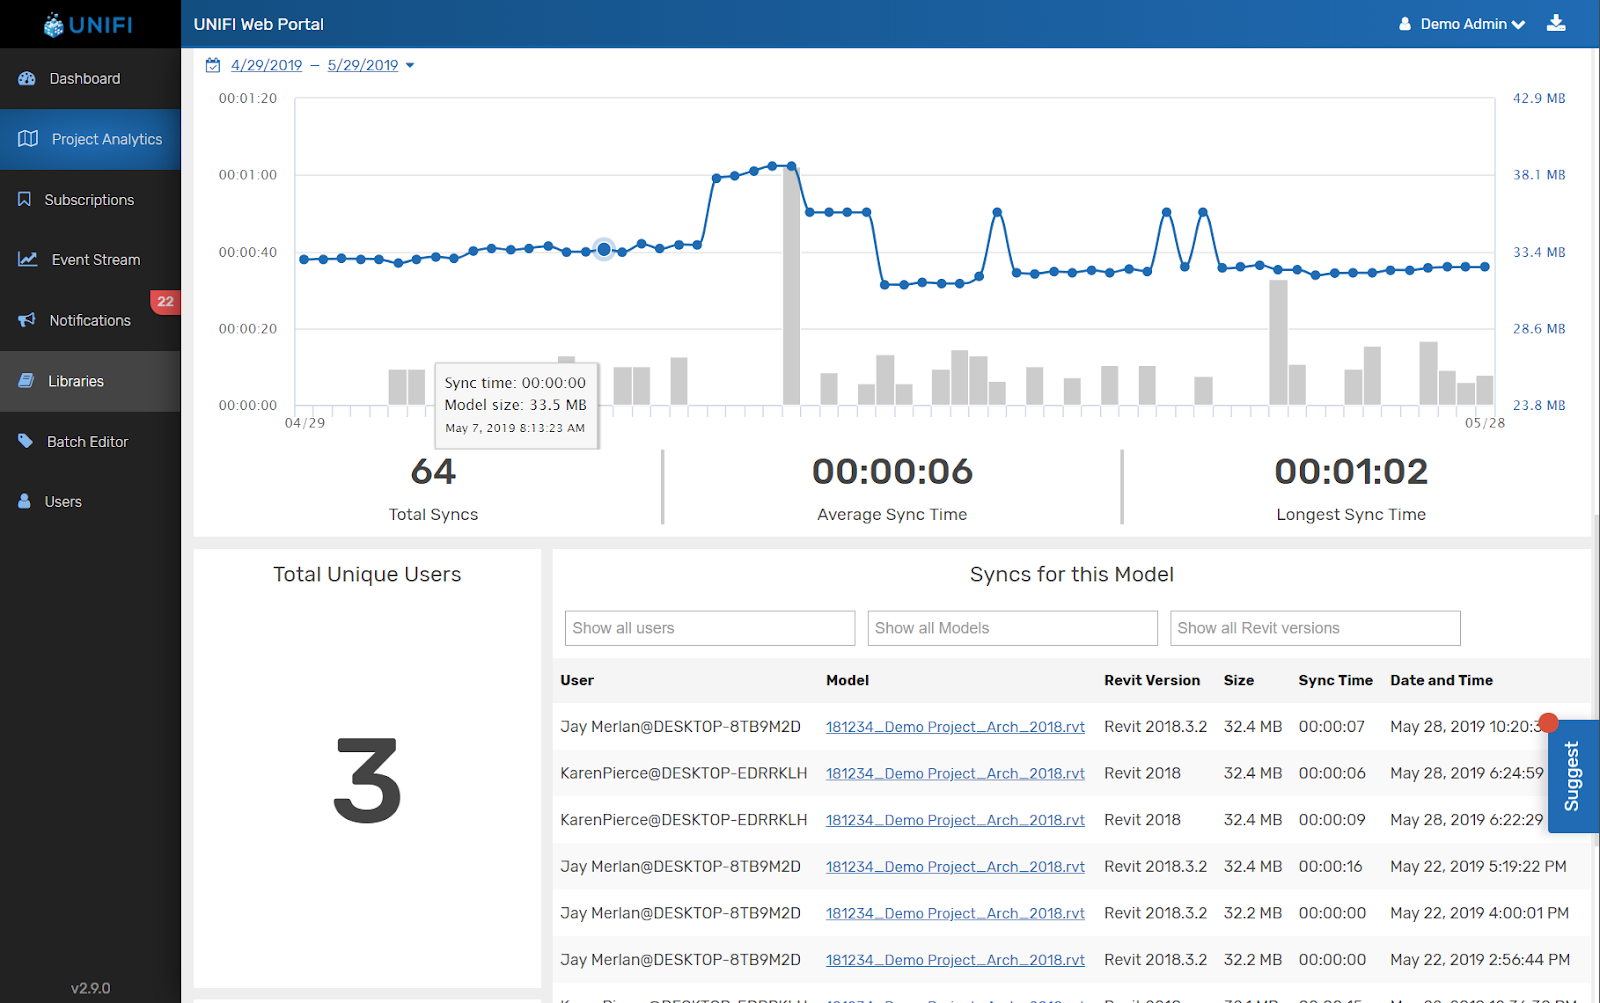Open model link in May 22 4:00:01 PM row
This screenshot has width=1600, height=1003.
point(955,913)
